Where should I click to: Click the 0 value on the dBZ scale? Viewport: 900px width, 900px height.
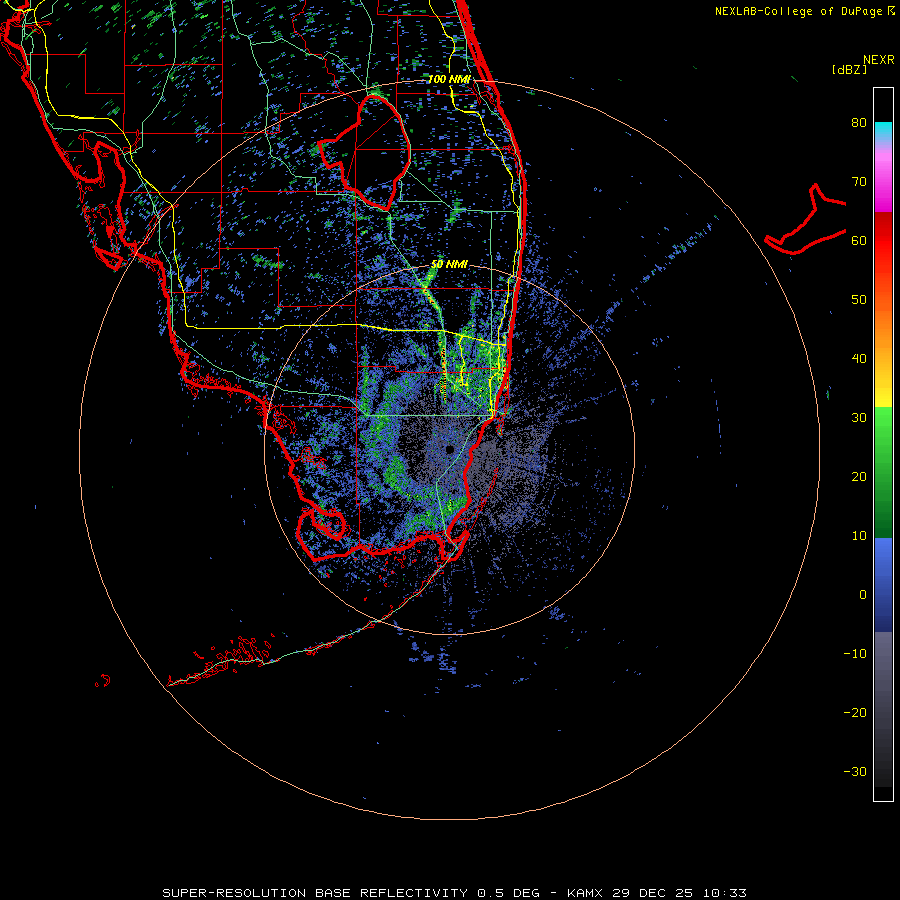(x=863, y=595)
